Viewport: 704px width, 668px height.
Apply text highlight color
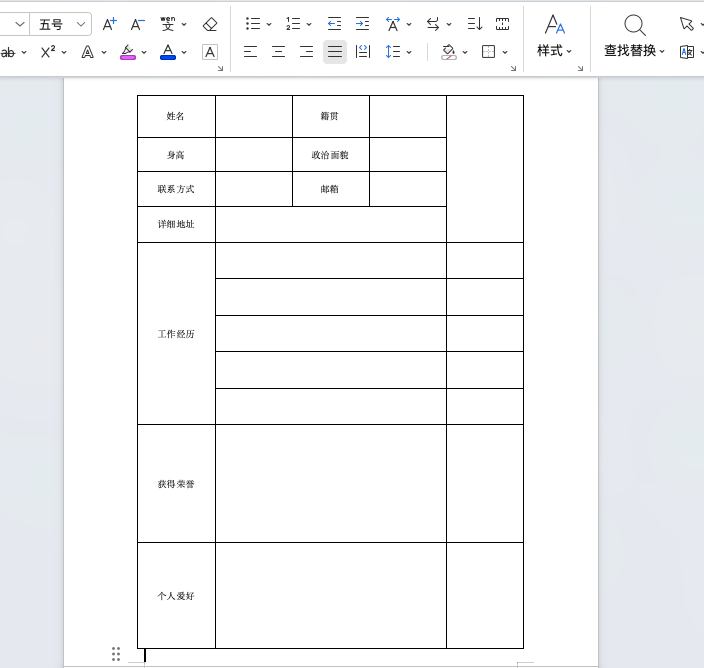click(x=128, y=52)
